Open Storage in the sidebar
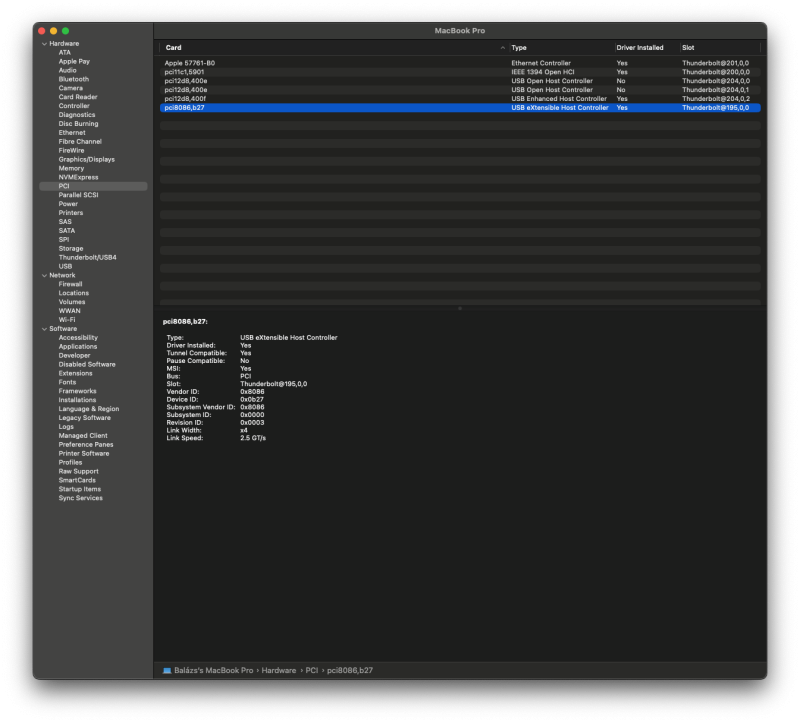This screenshot has width=800, height=723. [70, 249]
